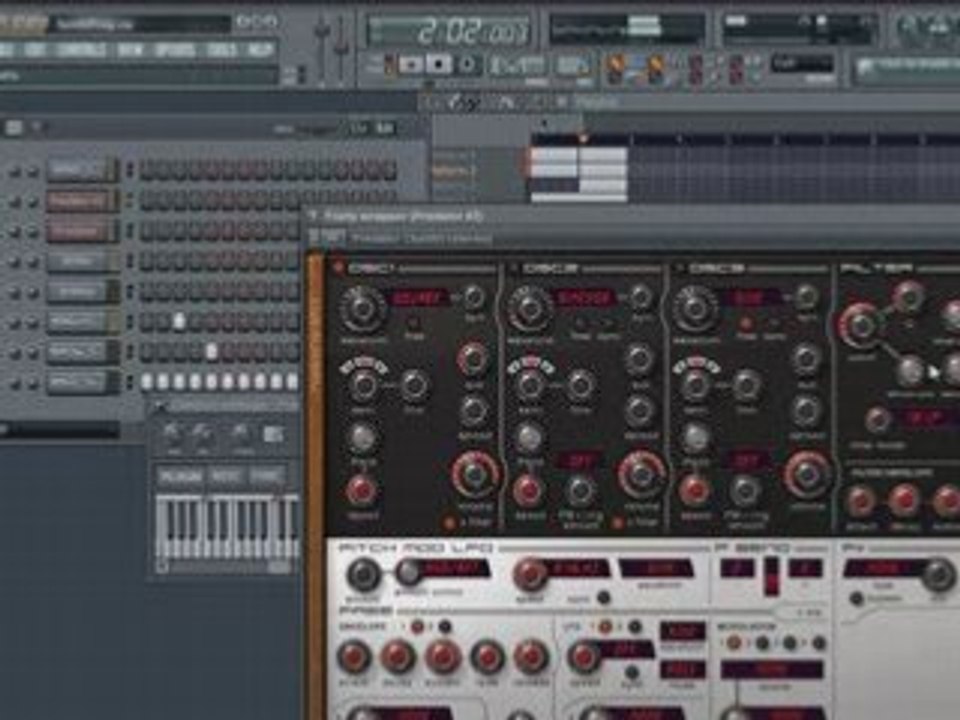
Task: Open the filter mode display in FILTER section
Action: click(928, 418)
